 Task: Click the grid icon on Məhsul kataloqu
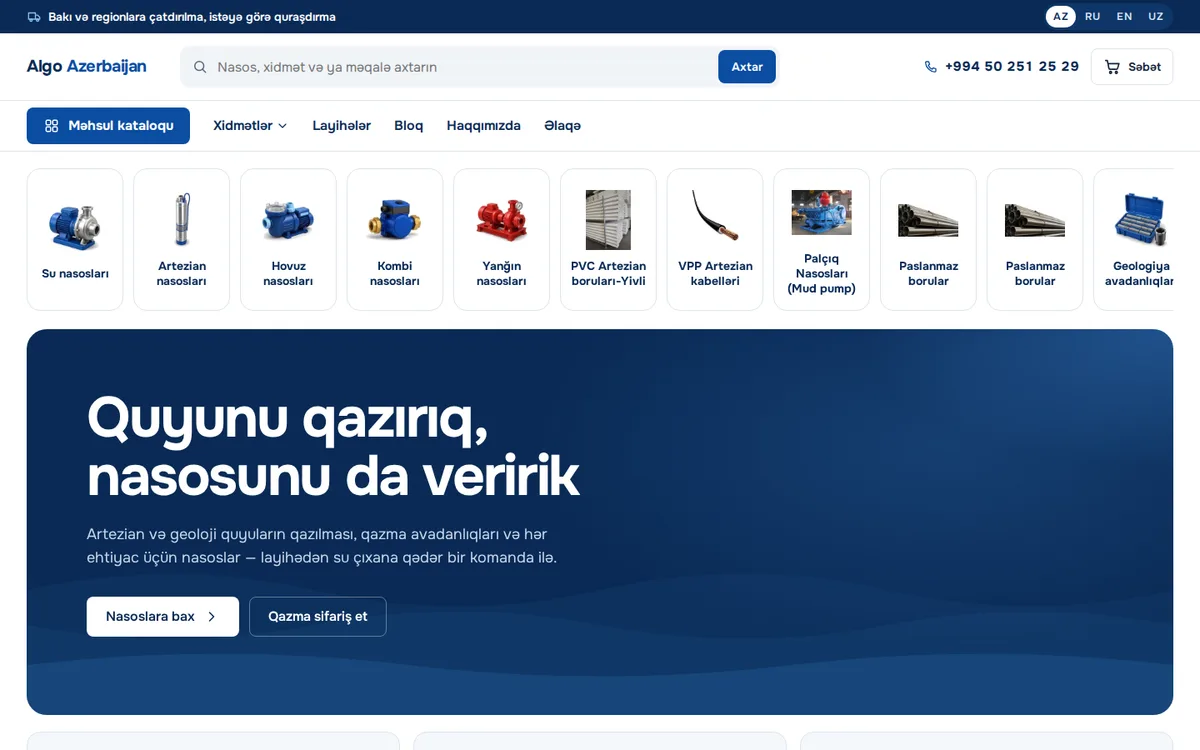52,126
